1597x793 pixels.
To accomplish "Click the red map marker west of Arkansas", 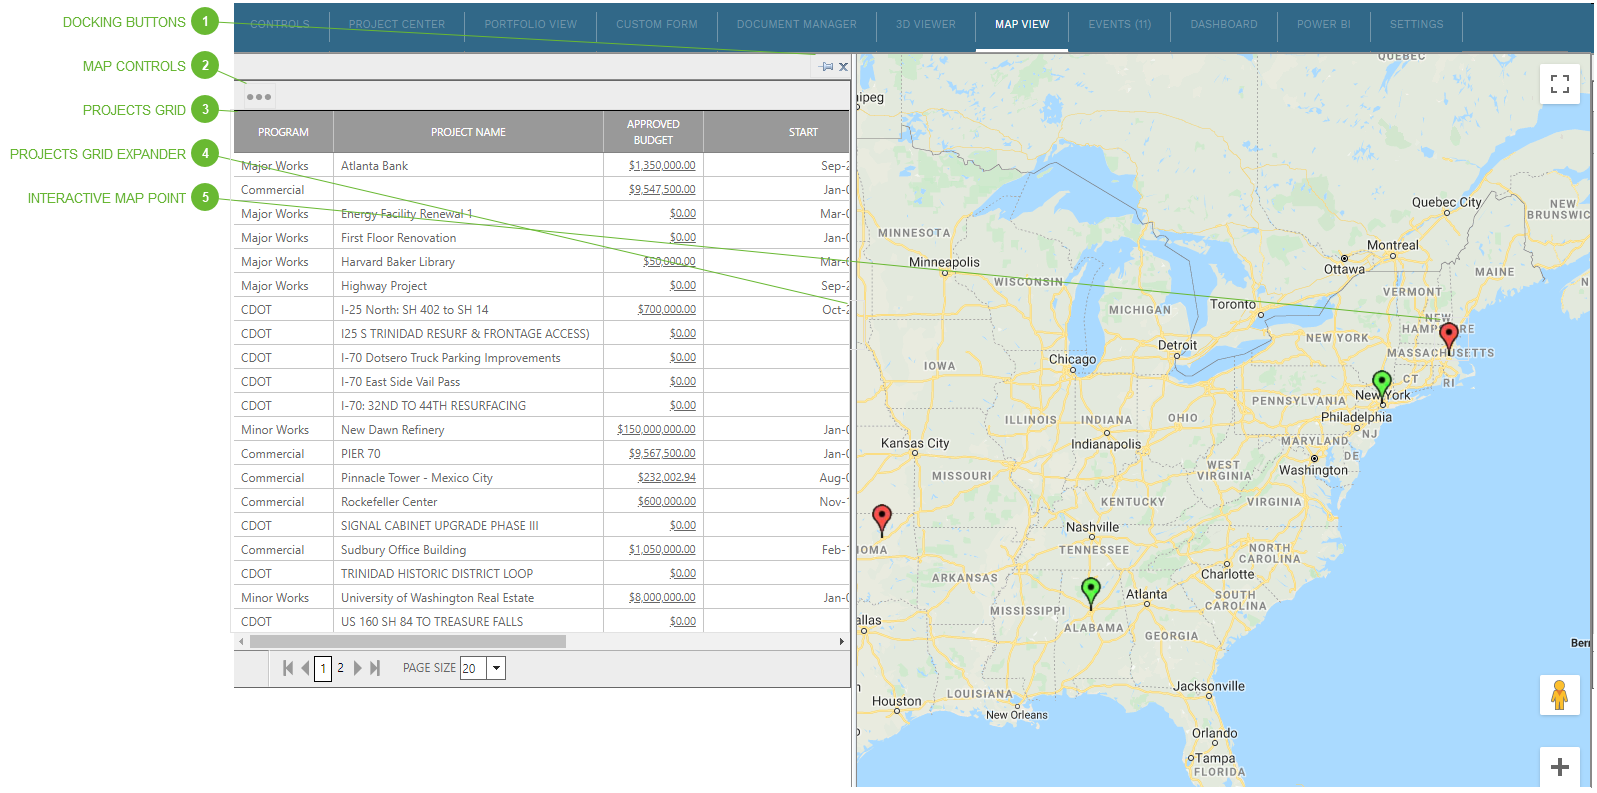I will [x=881, y=521].
